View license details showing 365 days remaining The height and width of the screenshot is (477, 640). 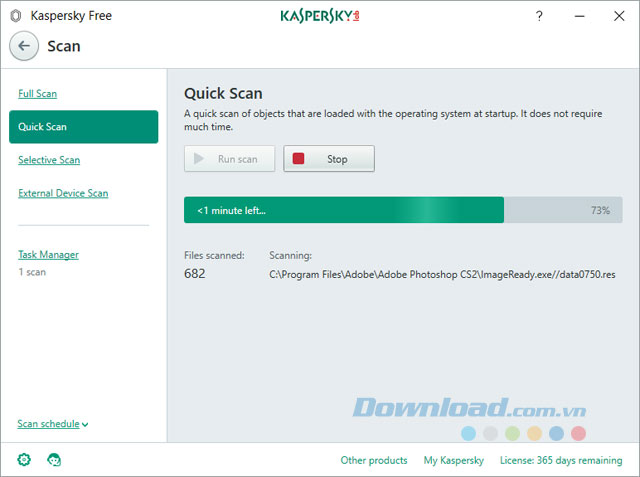point(561,460)
